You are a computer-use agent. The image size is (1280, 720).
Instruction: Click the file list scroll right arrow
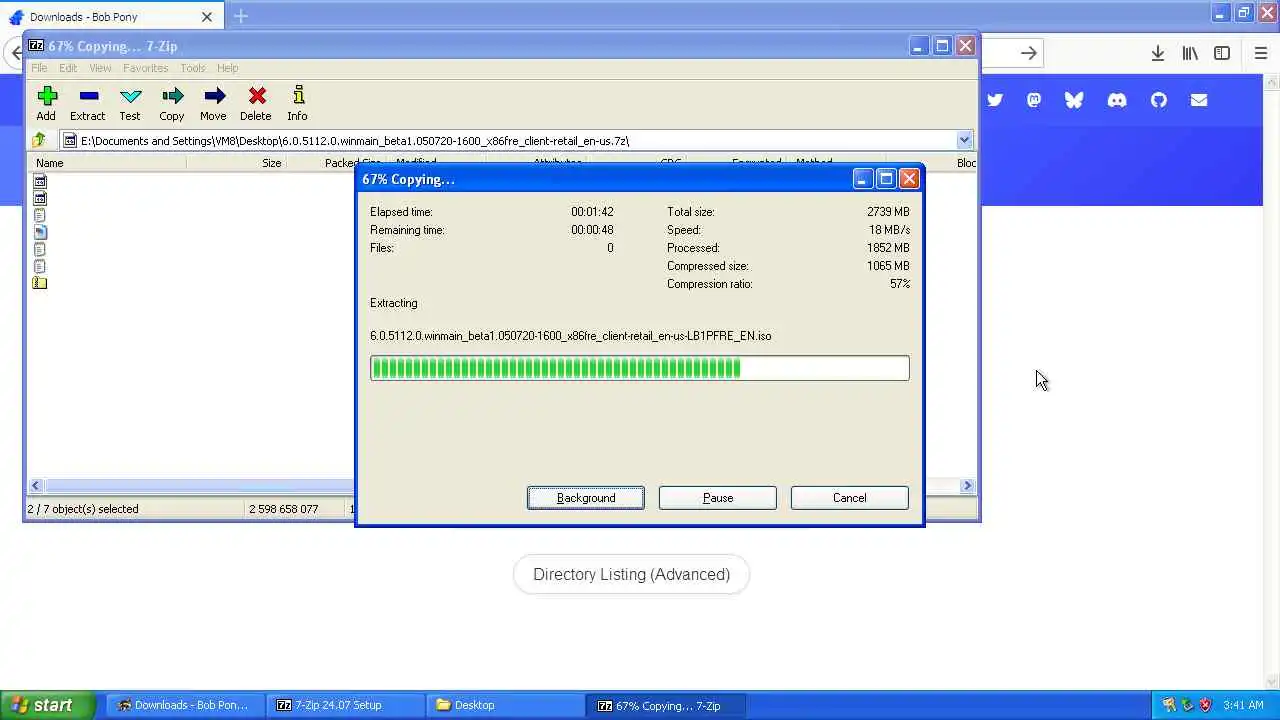[967, 485]
